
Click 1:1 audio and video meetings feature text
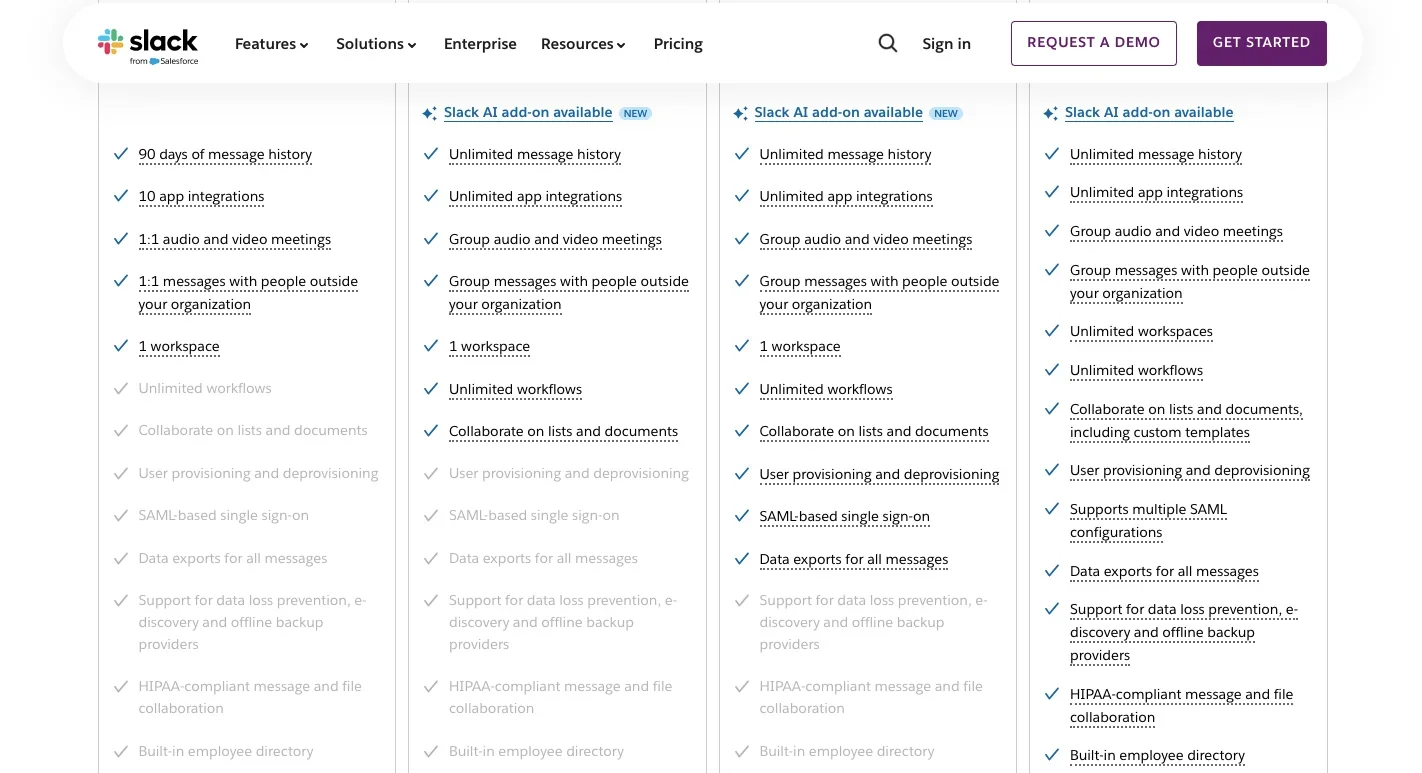tap(235, 240)
